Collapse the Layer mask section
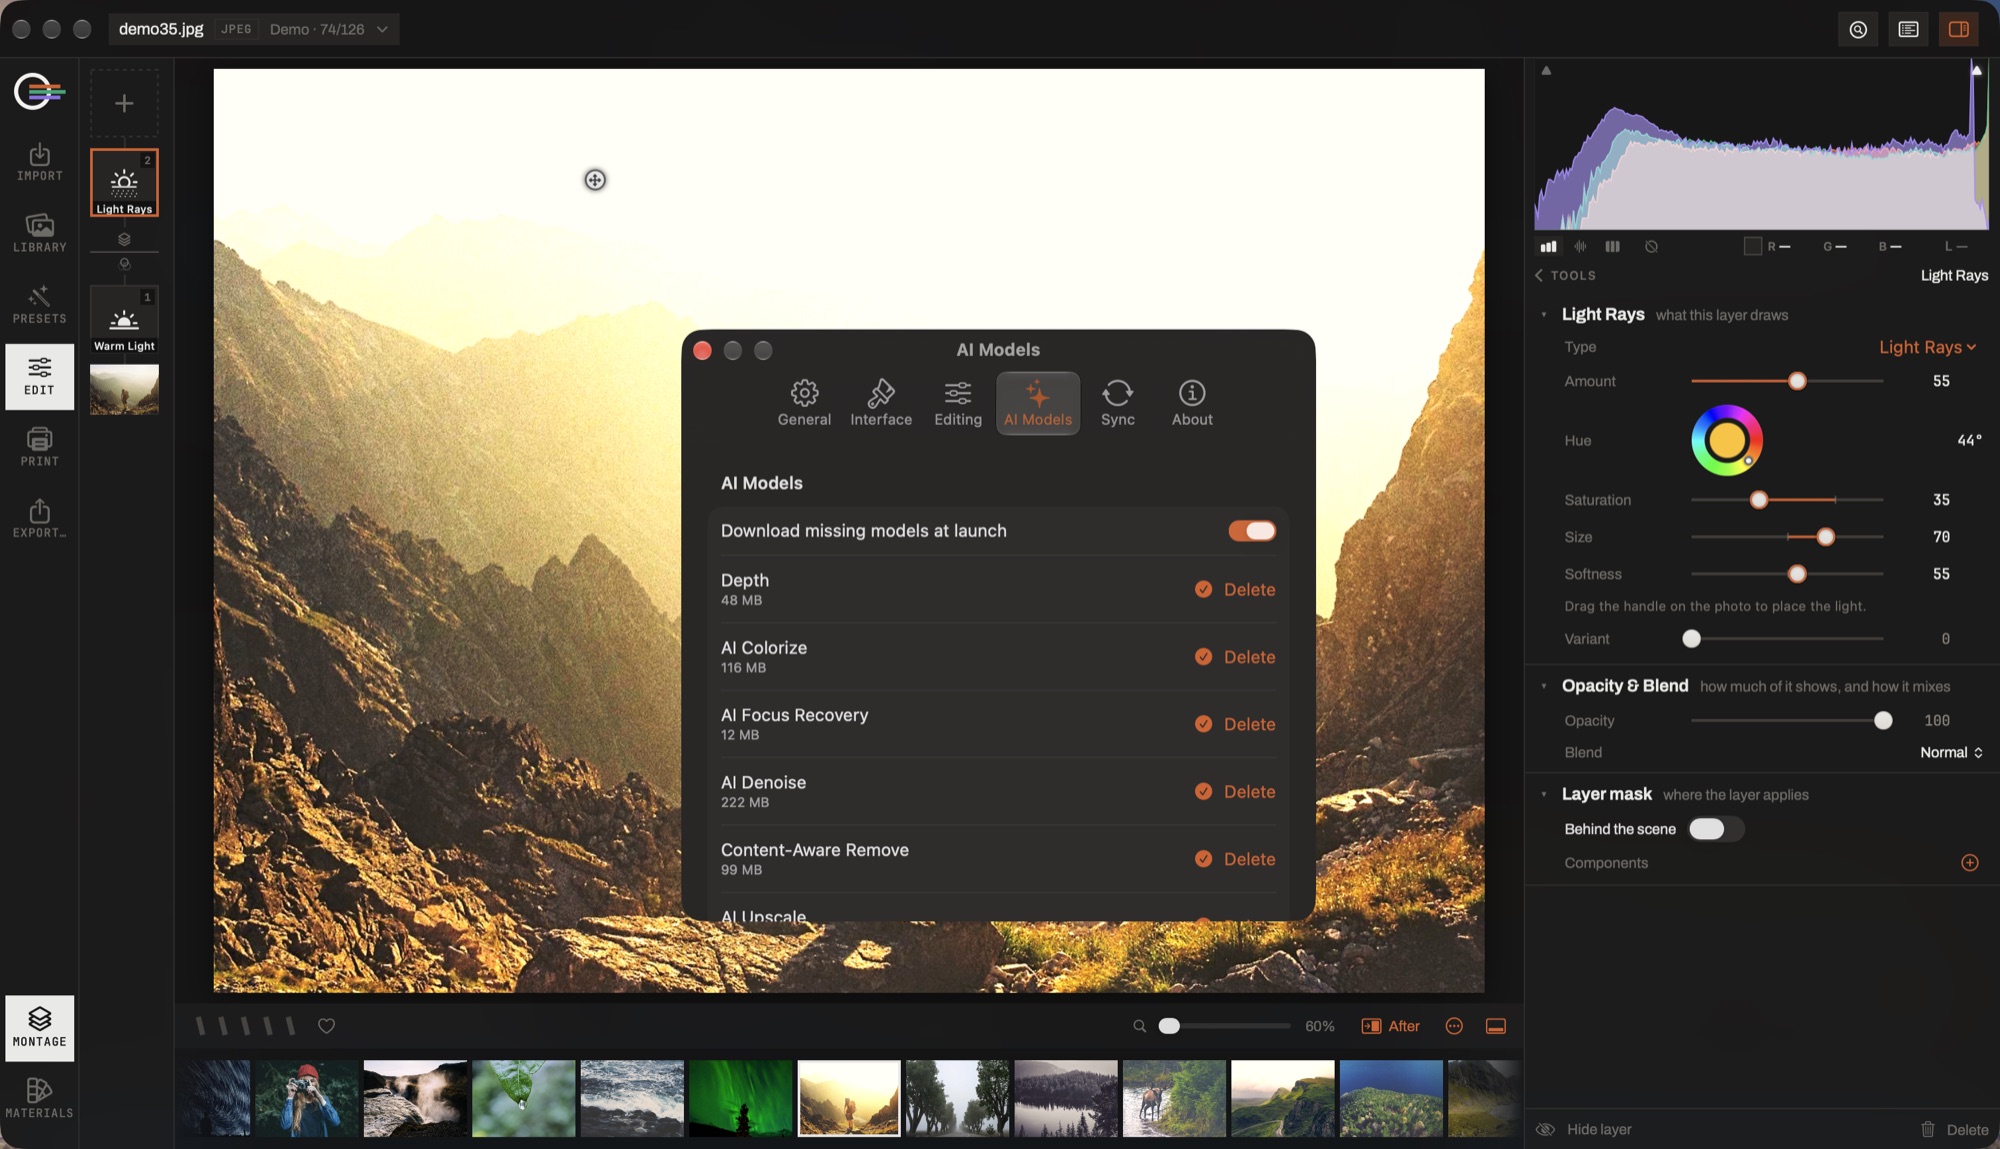This screenshot has height=1149, width=2000. pos(1544,794)
